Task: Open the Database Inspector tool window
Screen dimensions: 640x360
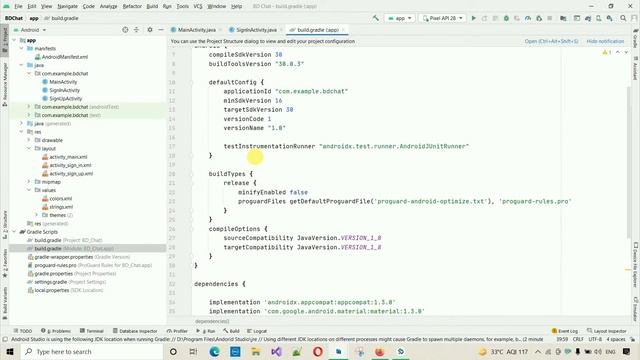Action: [135, 331]
